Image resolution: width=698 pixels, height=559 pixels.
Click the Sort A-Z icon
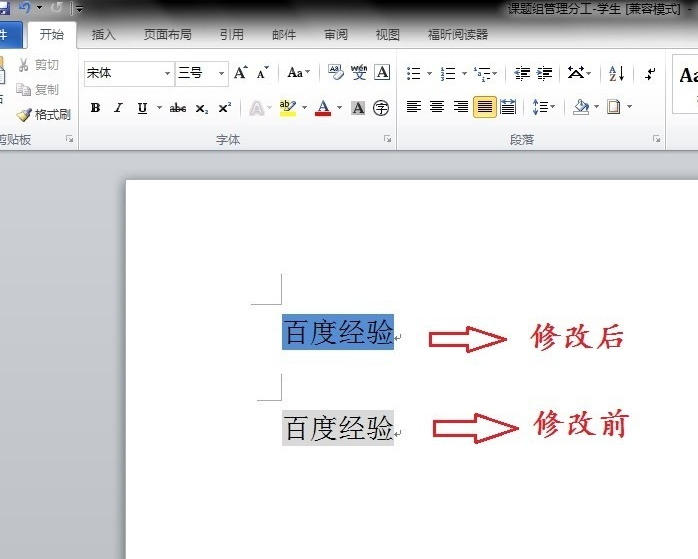pyautogui.click(x=617, y=73)
